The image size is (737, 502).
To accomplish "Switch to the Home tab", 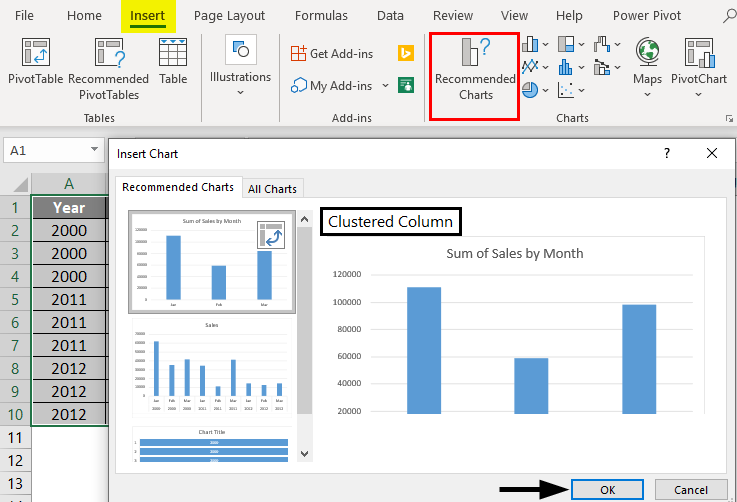I will (x=84, y=16).
